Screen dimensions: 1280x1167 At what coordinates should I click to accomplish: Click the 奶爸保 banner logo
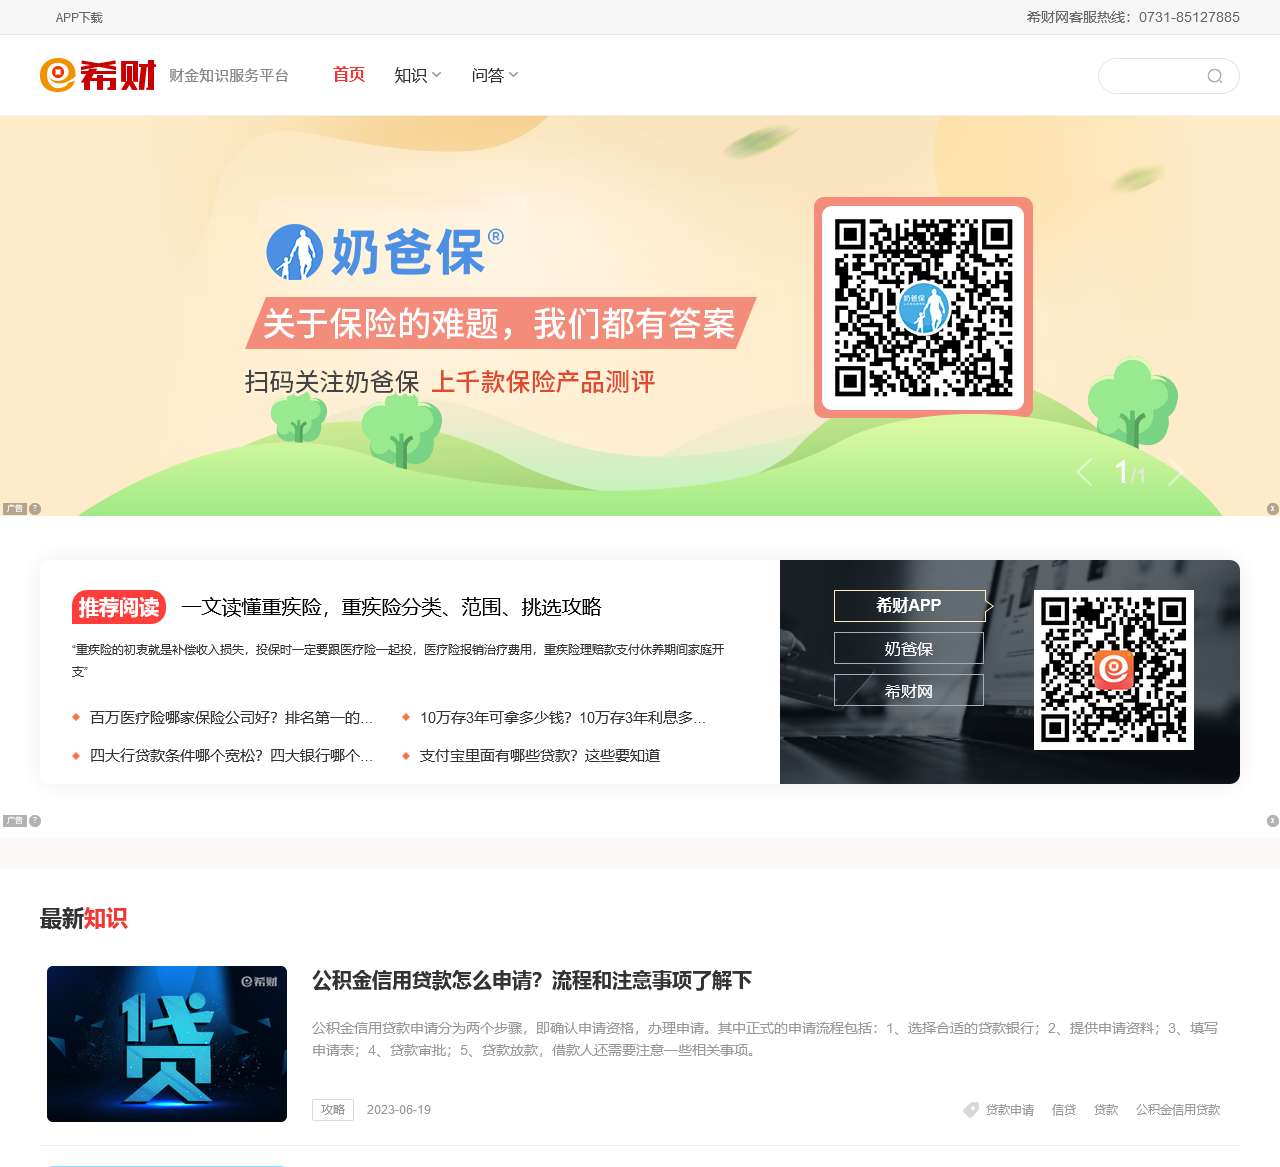coord(385,251)
